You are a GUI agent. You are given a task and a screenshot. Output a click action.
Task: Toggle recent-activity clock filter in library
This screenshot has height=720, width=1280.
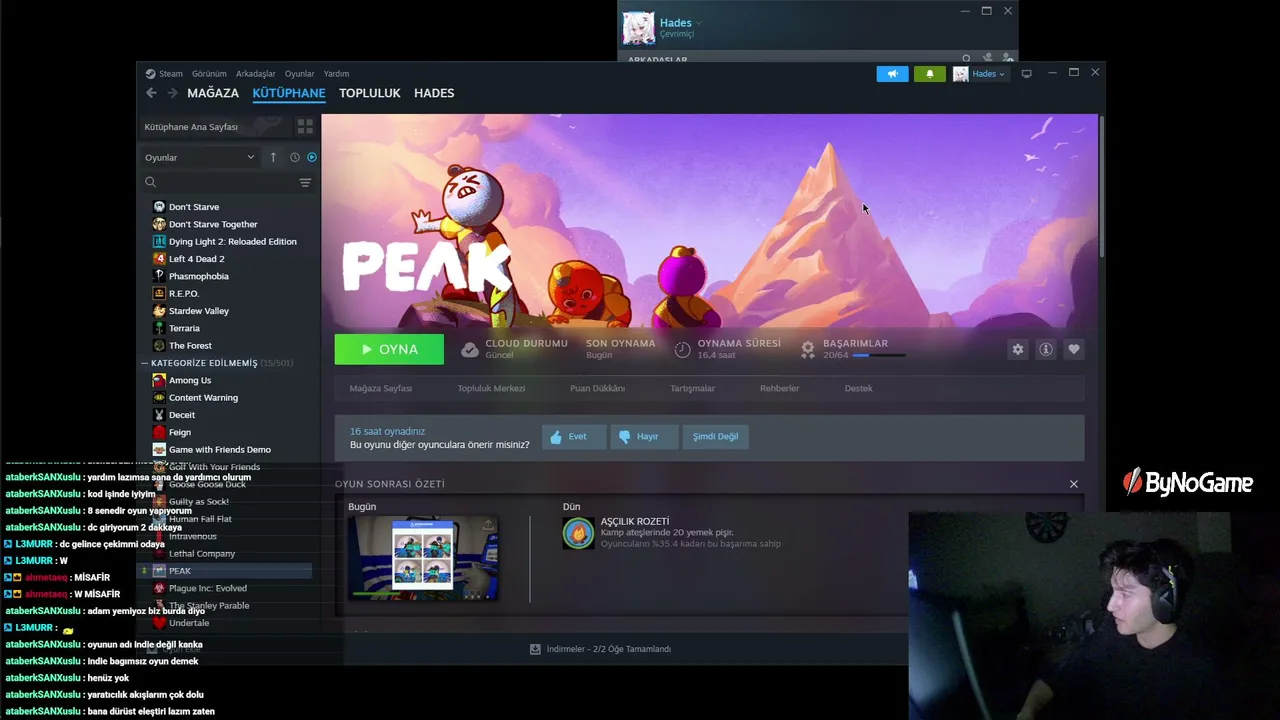pos(295,157)
